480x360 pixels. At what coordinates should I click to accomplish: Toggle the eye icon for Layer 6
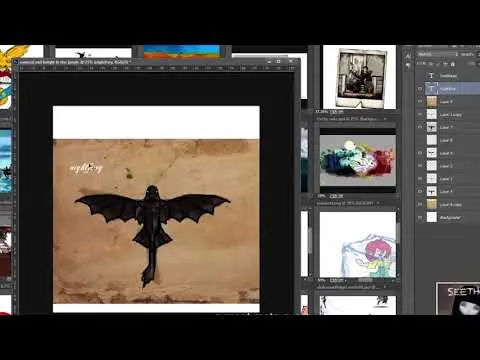click(420, 153)
